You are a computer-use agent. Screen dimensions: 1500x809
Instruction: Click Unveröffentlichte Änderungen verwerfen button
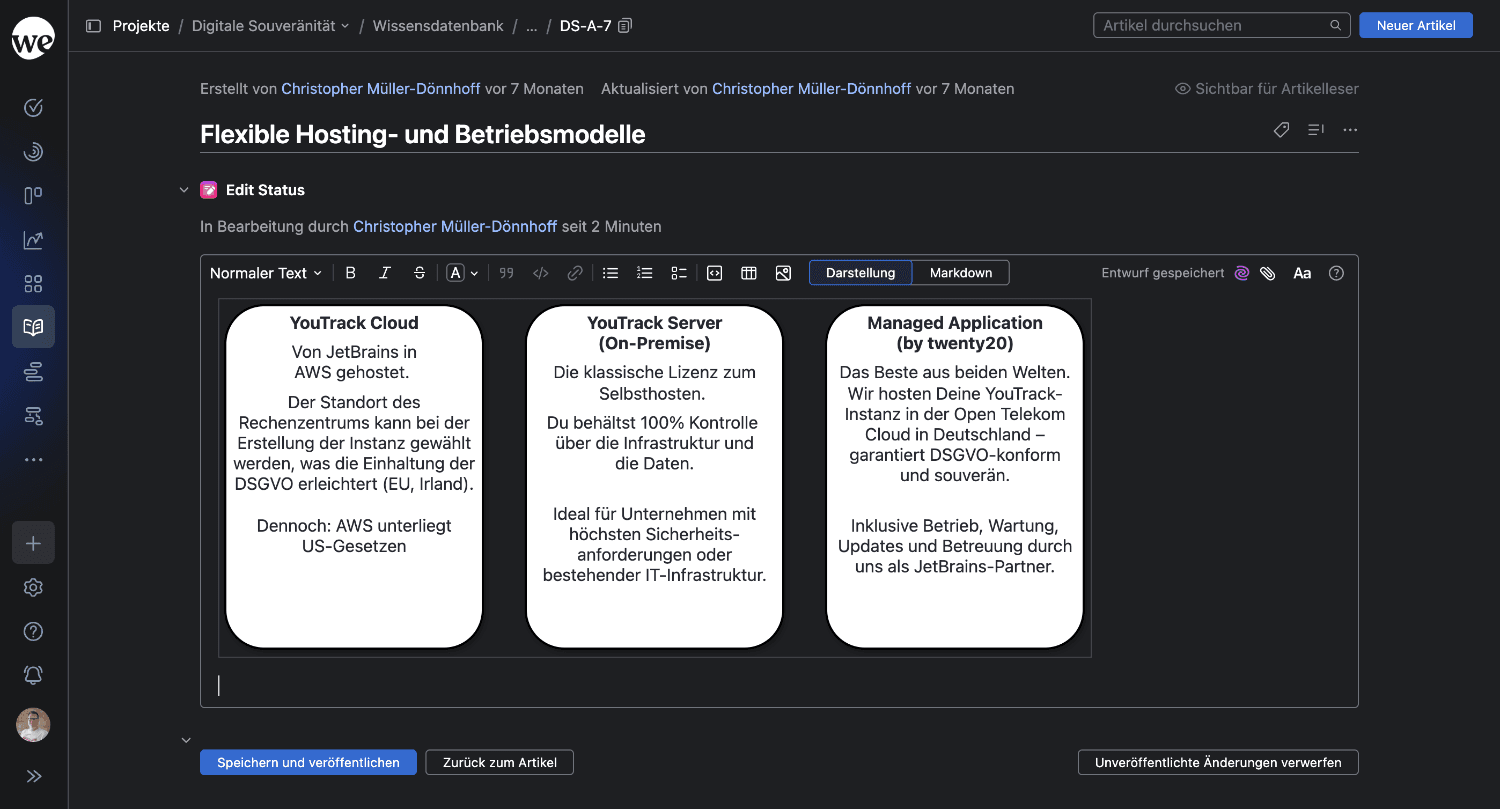[x=1218, y=762]
